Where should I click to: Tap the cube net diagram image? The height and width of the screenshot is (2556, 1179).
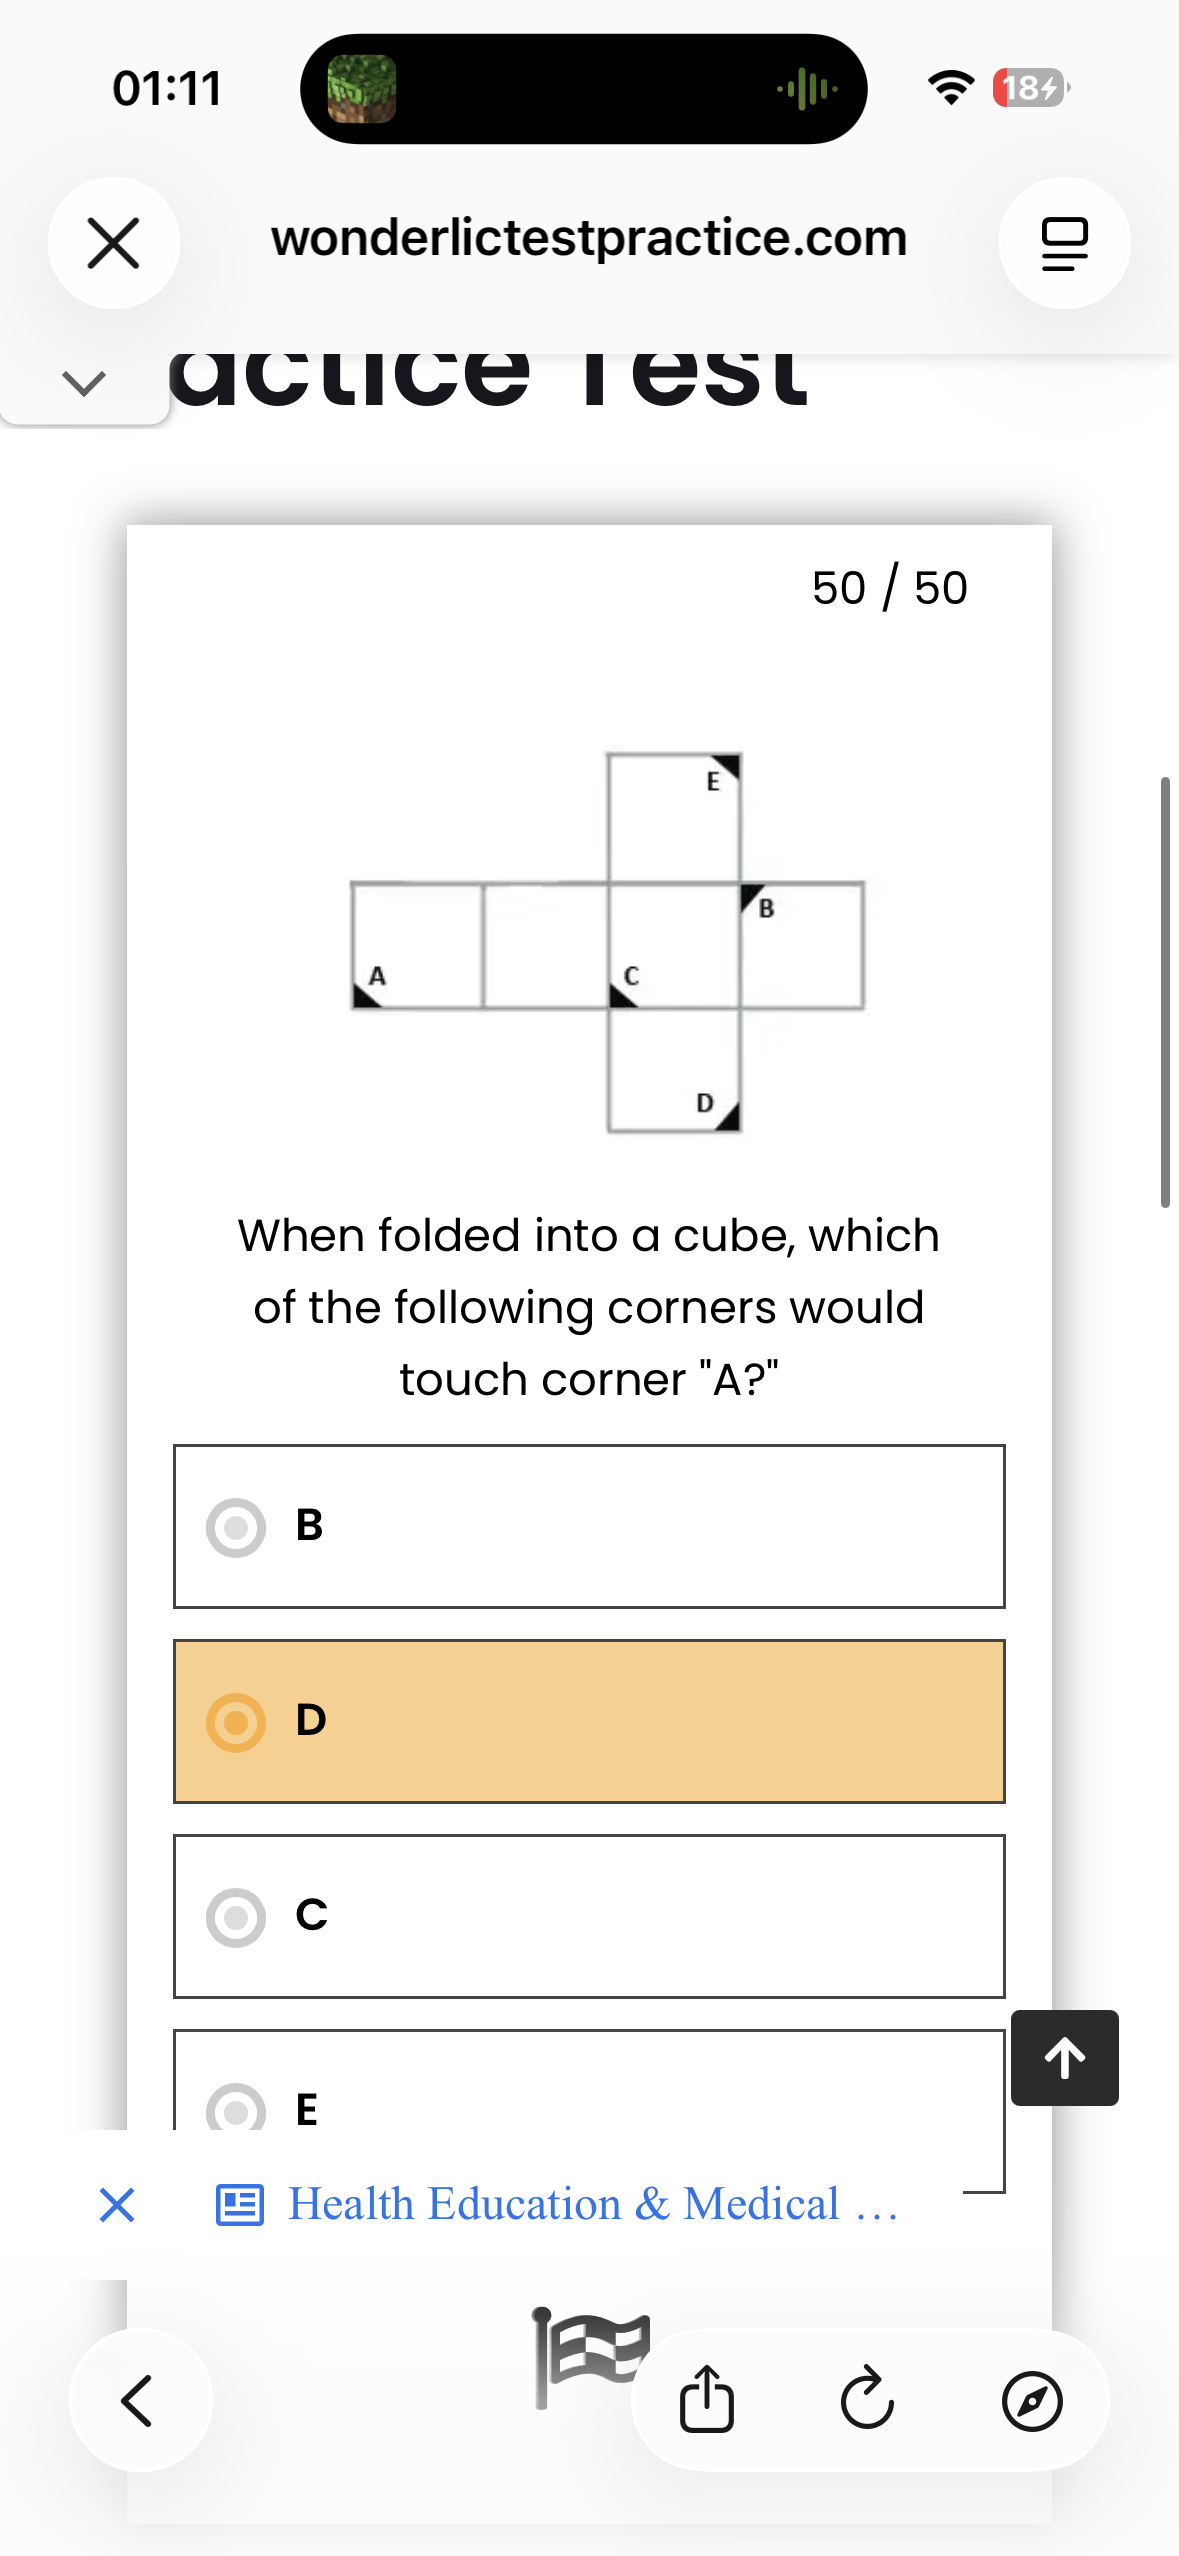pos(607,943)
